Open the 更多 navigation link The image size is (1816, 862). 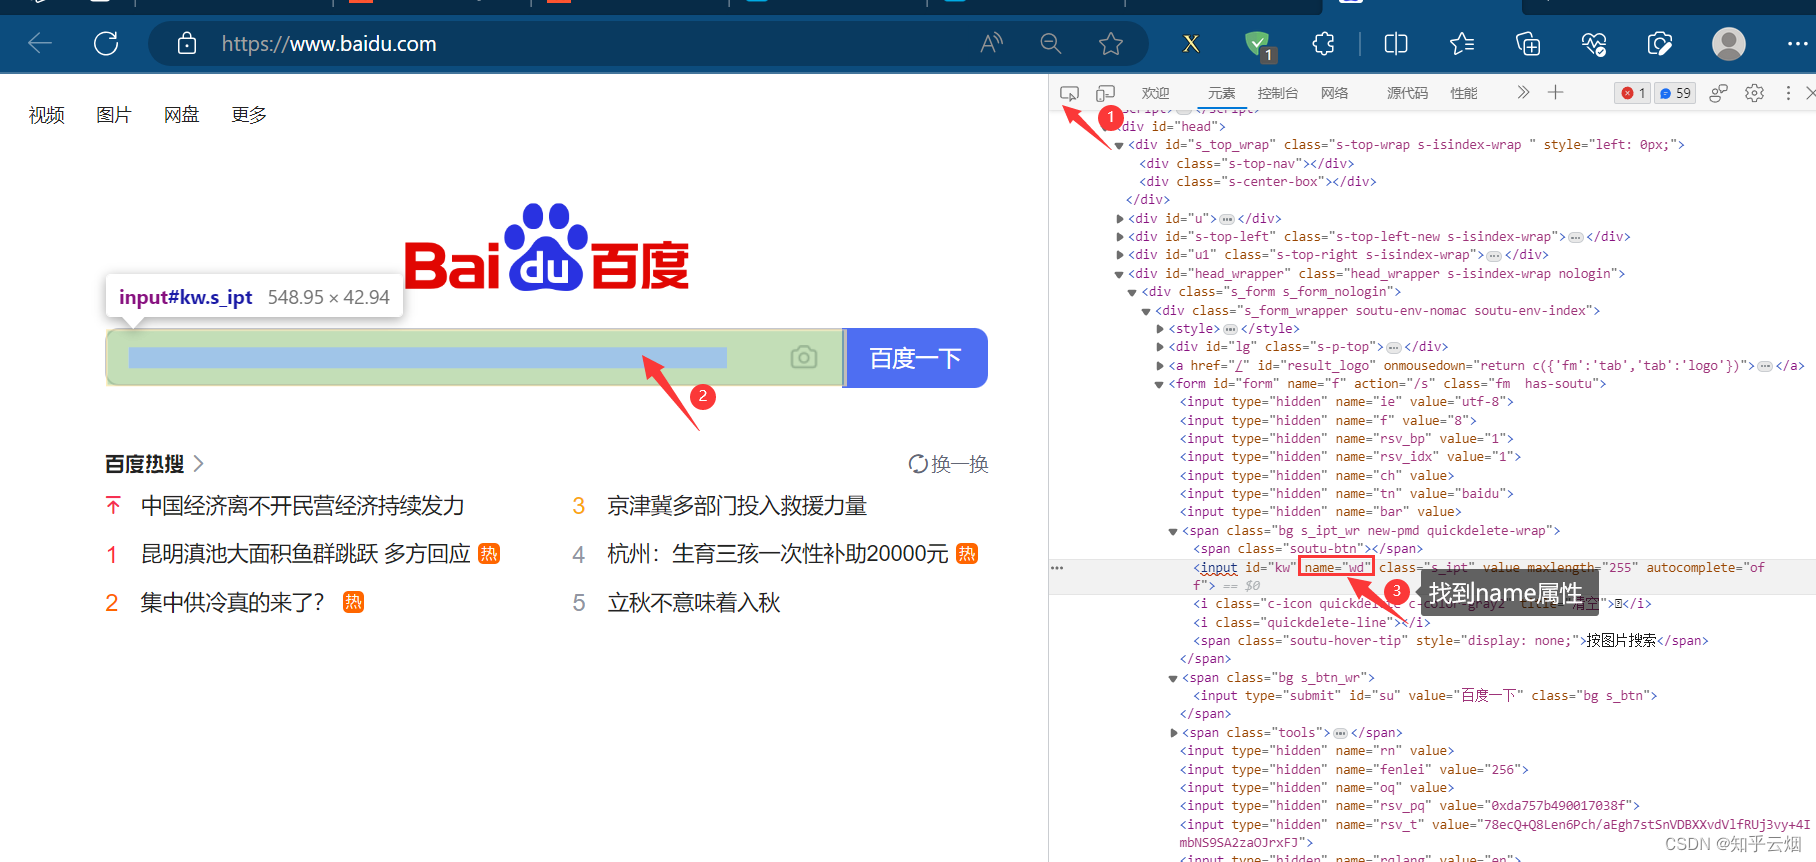(249, 115)
